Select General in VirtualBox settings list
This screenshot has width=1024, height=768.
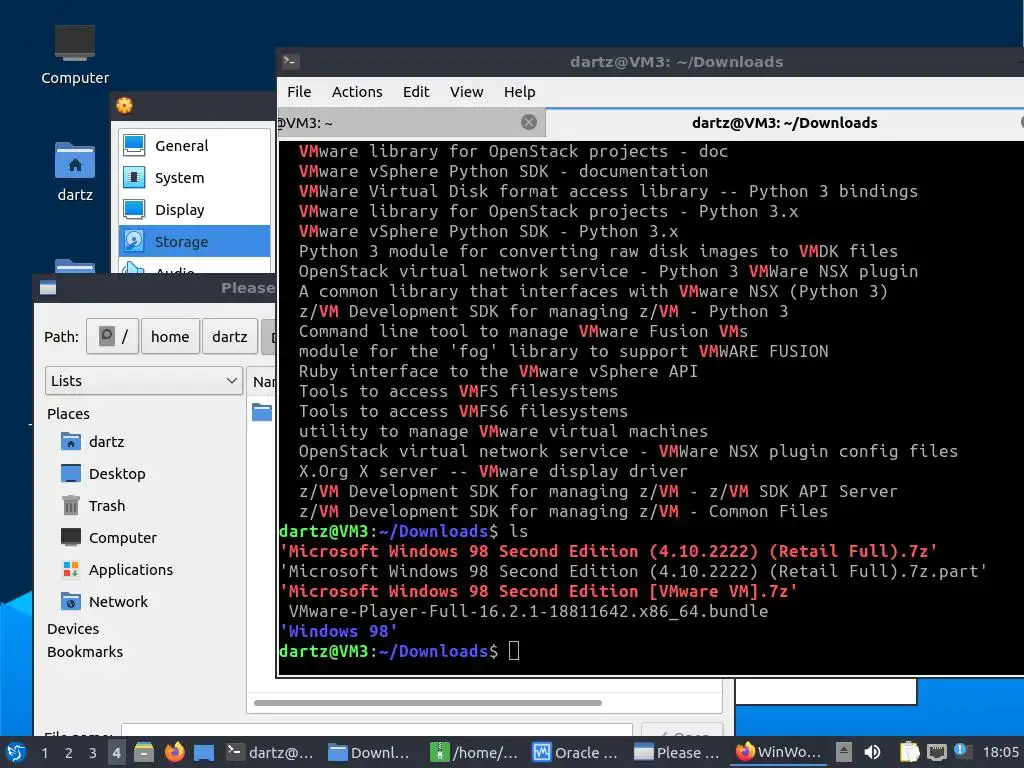click(195, 146)
